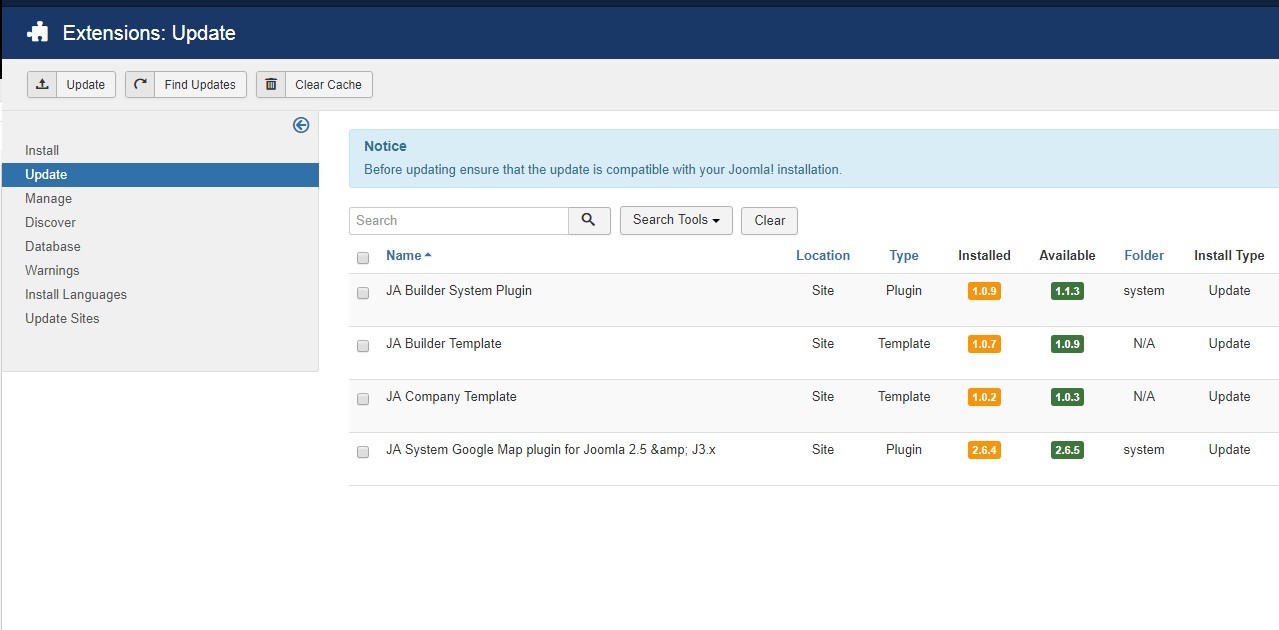
Task: Collapse the sidebar with the arrow icon
Action: [301, 124]
